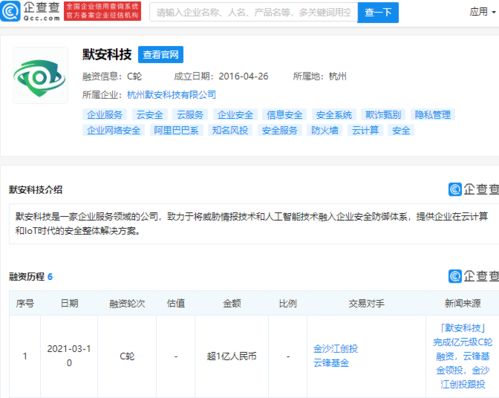Select the 云计算 tag
The width and height of the screenshot is (499, 398).
(365, 130)
